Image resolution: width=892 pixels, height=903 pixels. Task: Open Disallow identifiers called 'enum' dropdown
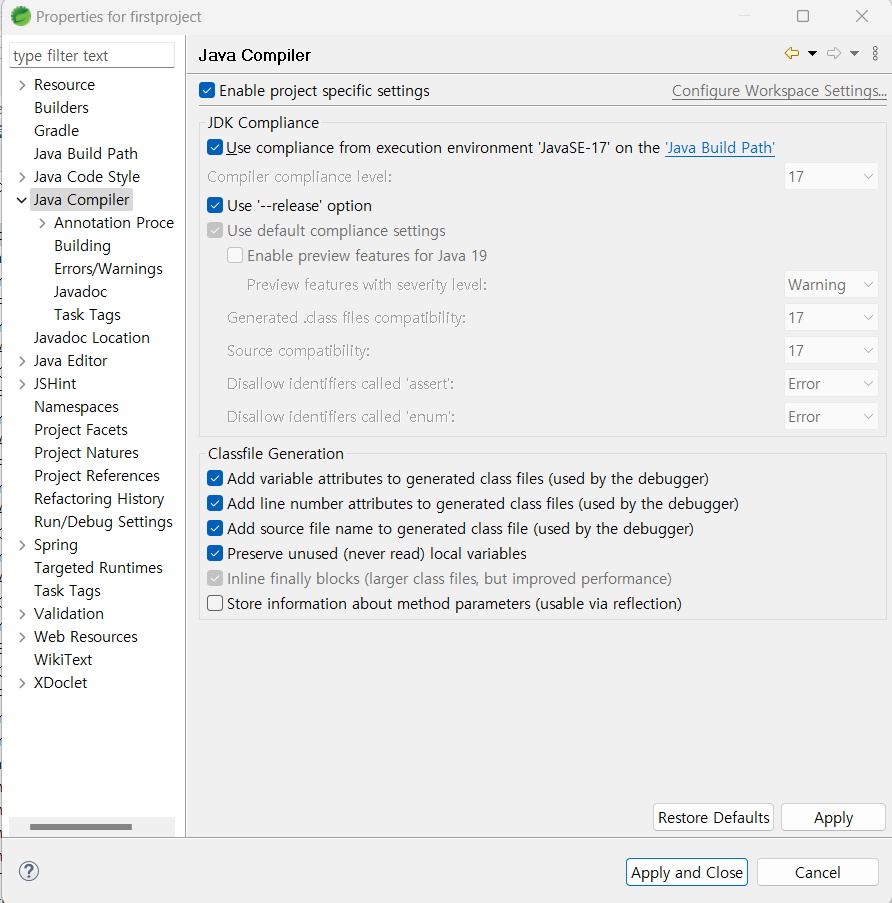831,416
